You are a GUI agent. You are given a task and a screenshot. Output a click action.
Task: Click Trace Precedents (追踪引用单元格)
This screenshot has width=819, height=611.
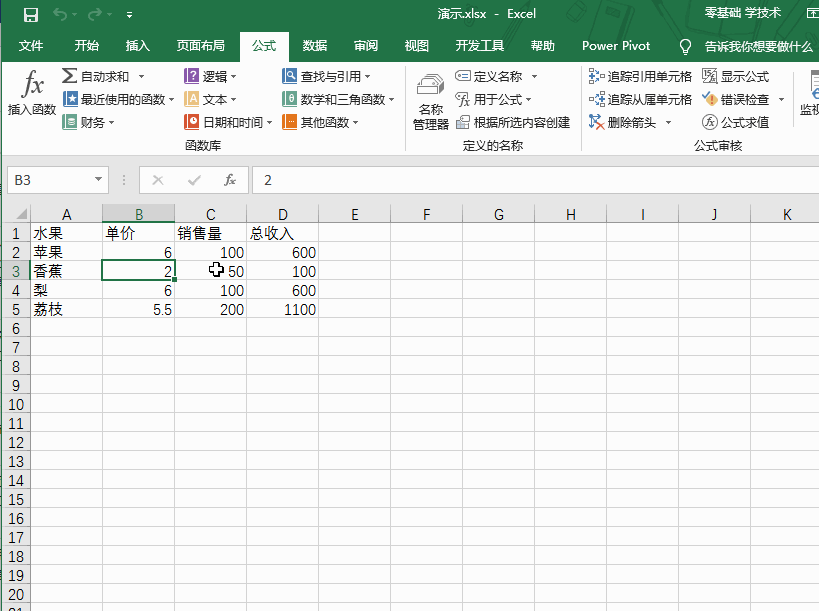click(640, 76)
